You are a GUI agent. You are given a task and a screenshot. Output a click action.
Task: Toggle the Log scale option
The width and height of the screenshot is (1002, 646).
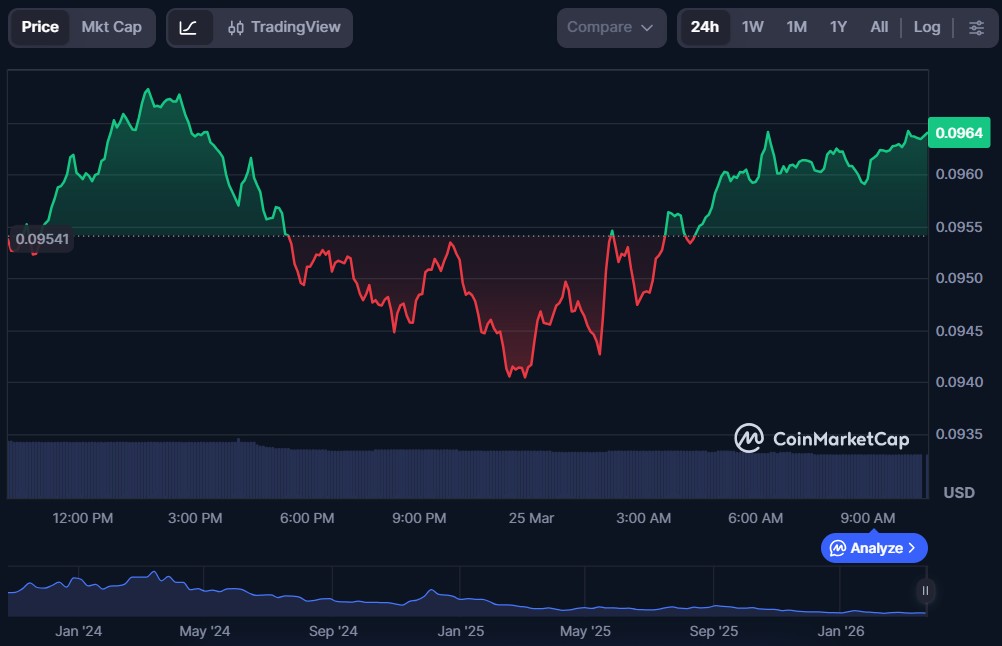(x=926, y=27)
